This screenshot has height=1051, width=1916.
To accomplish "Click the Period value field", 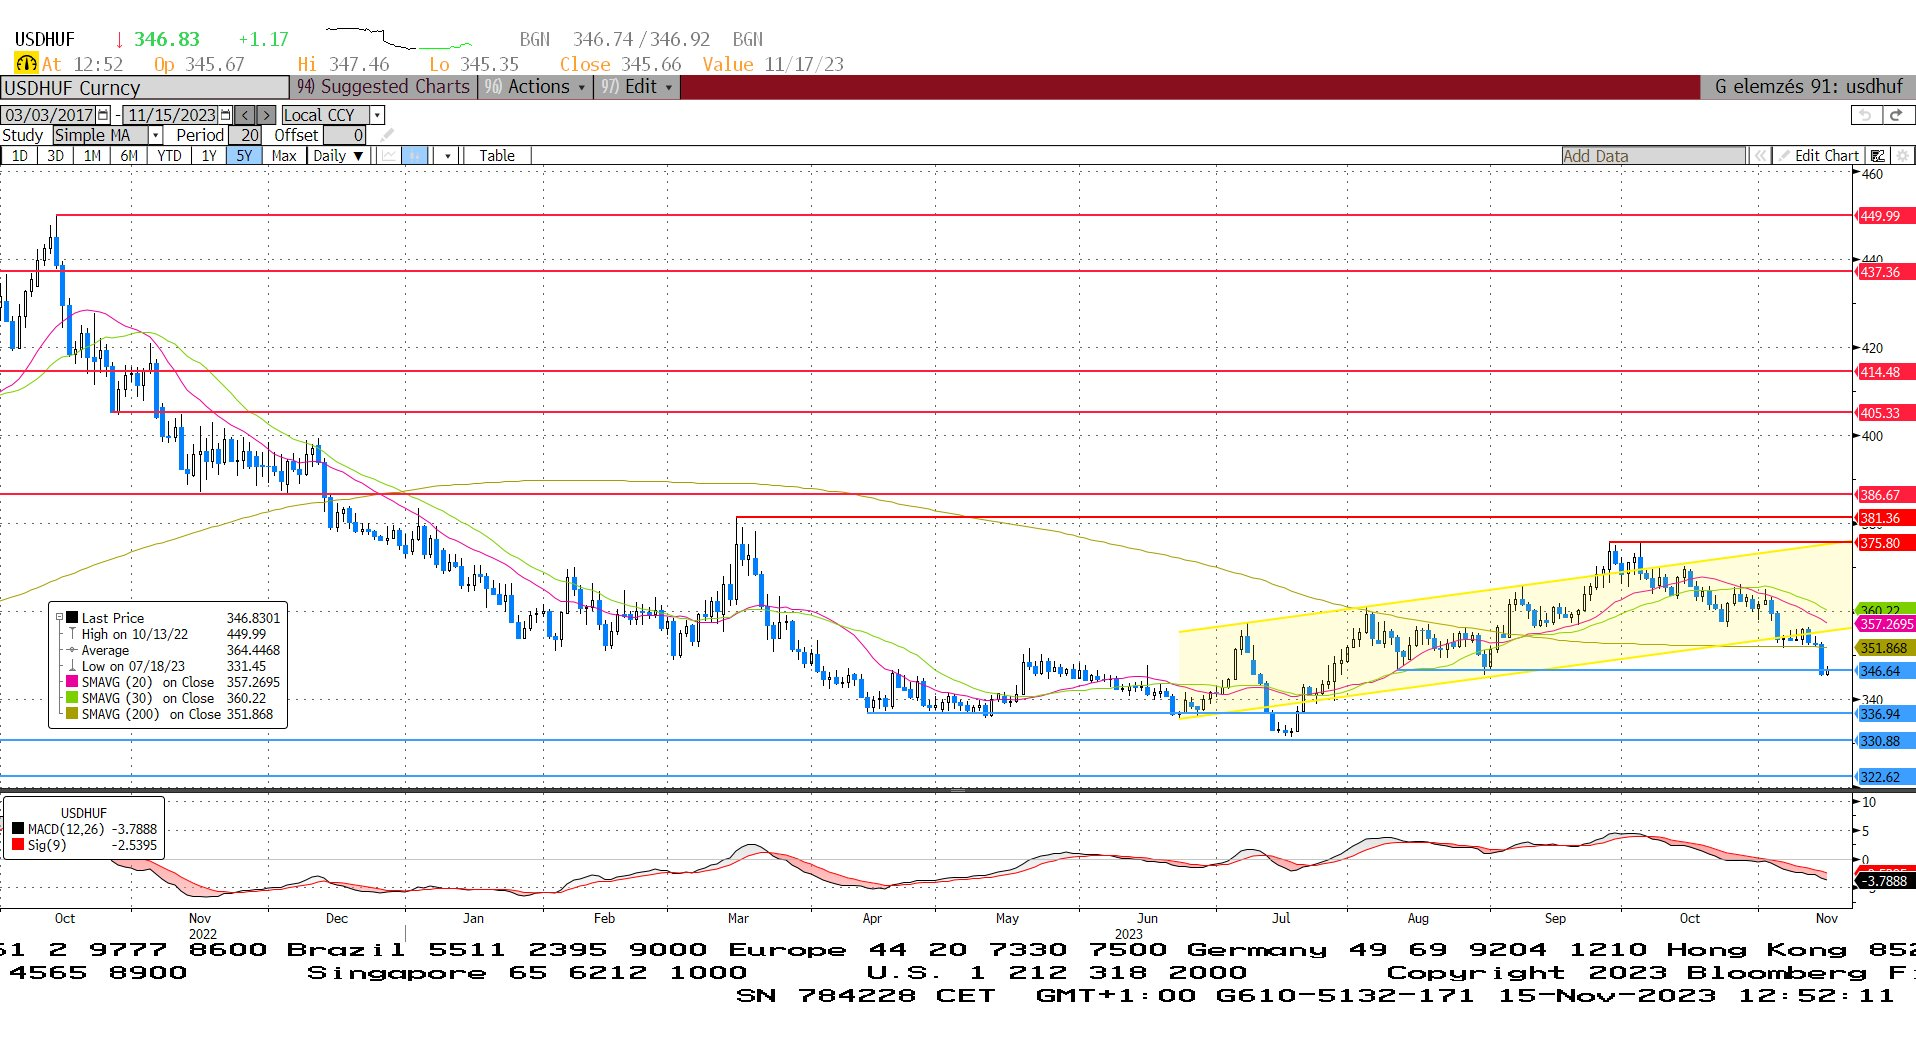I will 246,135.
